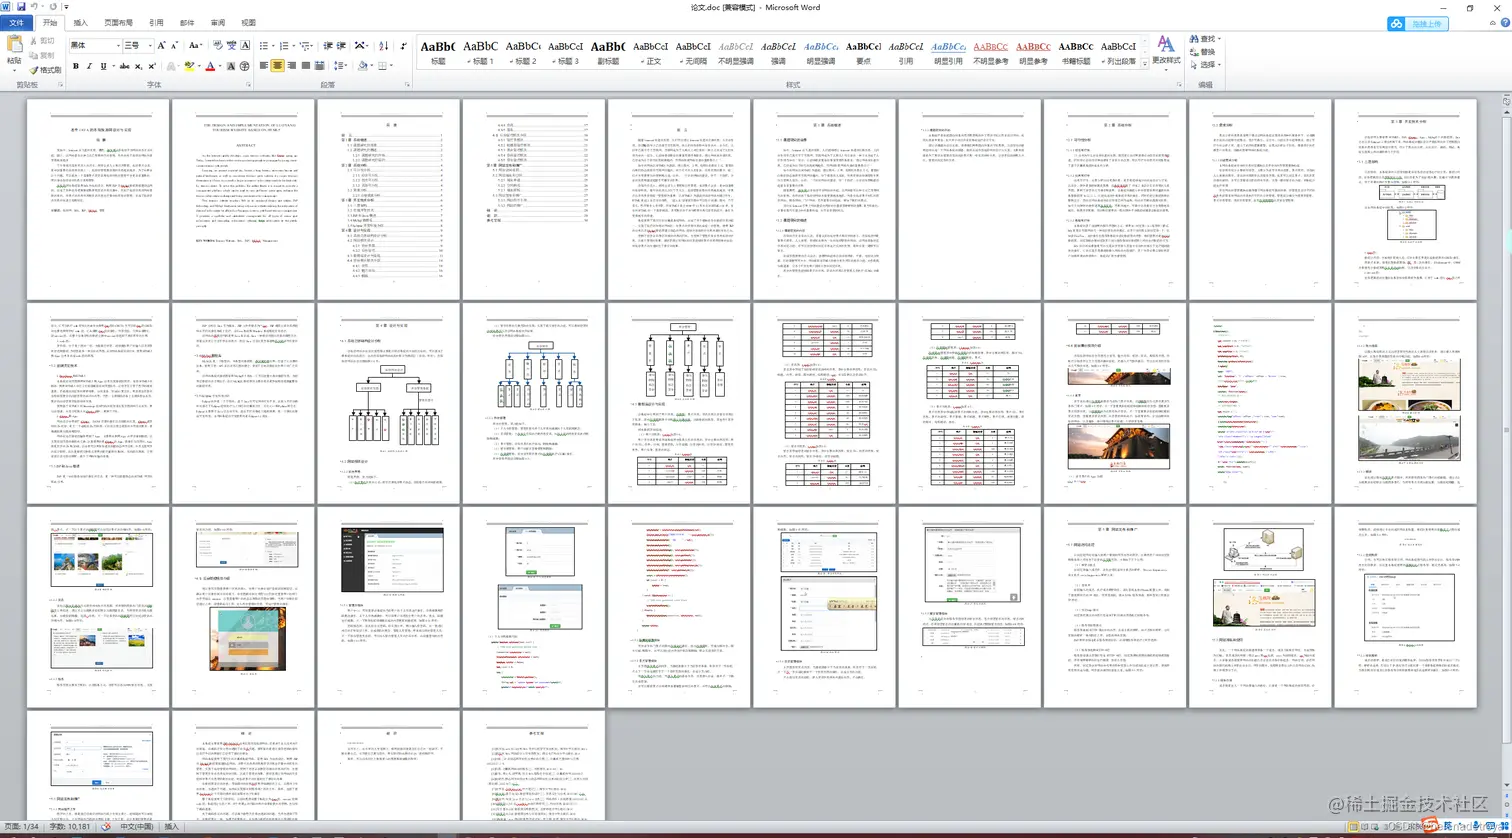1512x838 pixels.
Task: Click the paragraph shading paint bucket
Action: point(362,66)
